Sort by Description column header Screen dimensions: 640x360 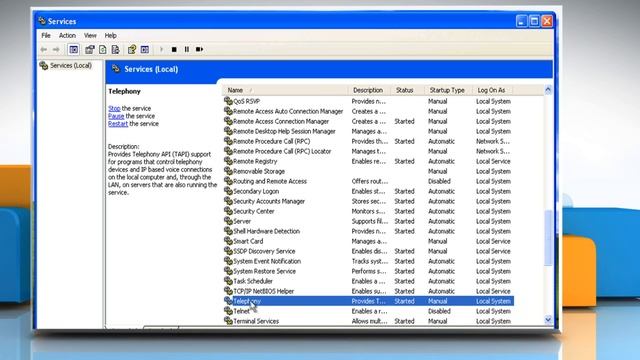click(369, 90)
